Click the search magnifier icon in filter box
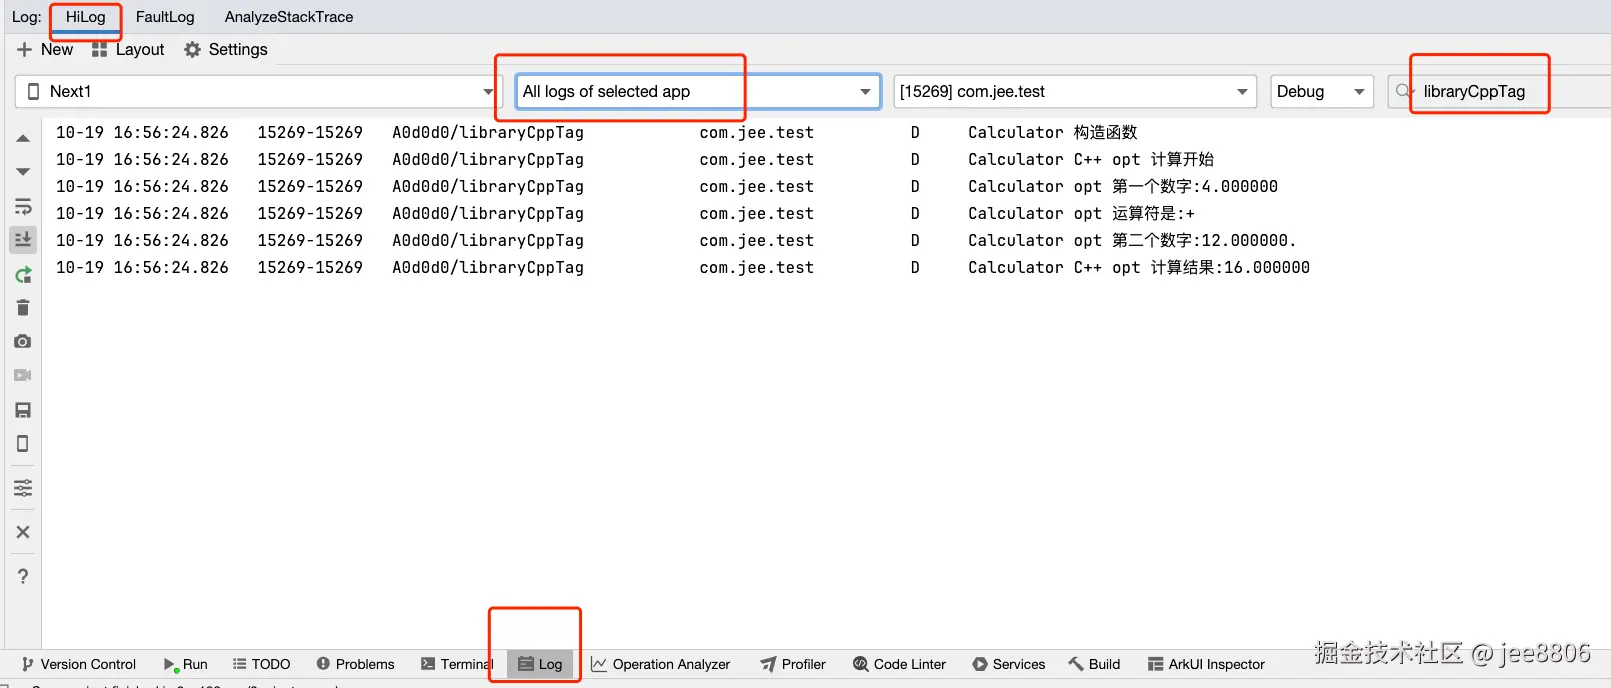 [x=1403, y=92]
